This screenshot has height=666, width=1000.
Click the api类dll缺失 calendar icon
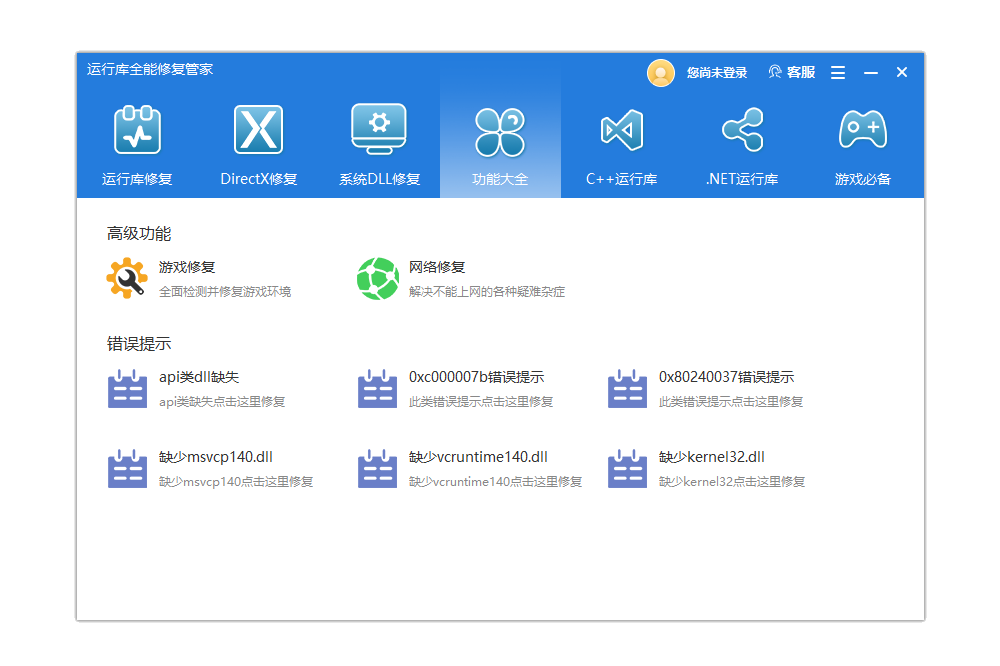(x=127, y=388)
